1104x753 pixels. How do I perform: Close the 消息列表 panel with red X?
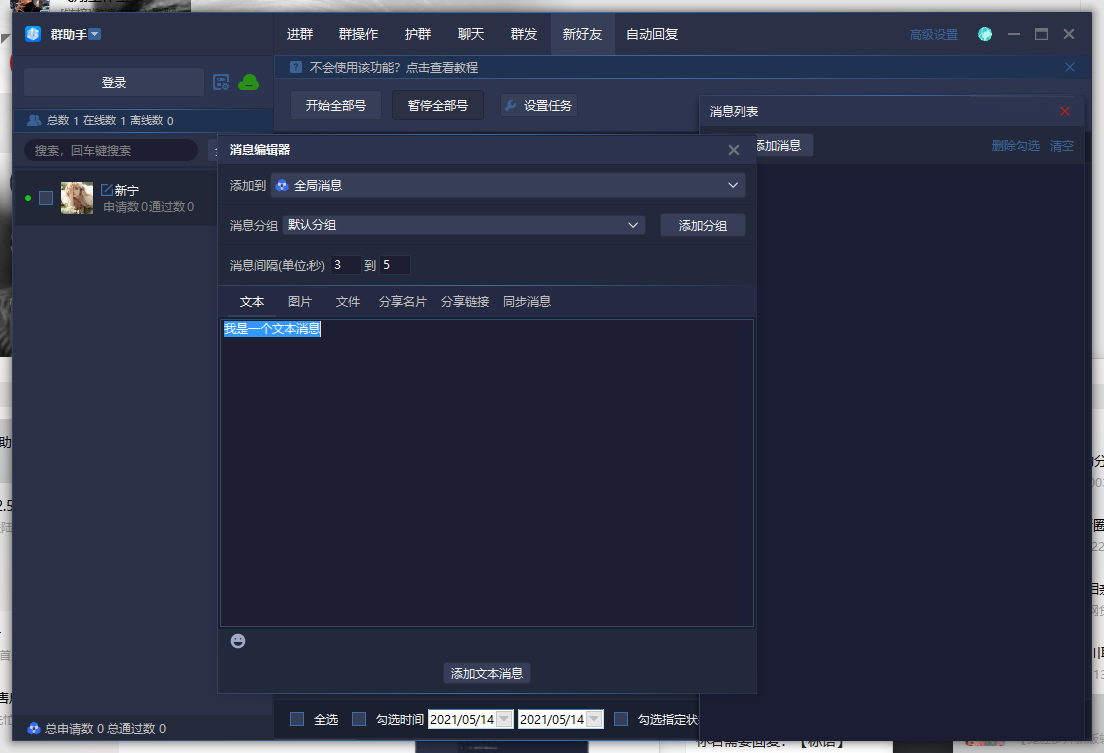[1065, 111]
